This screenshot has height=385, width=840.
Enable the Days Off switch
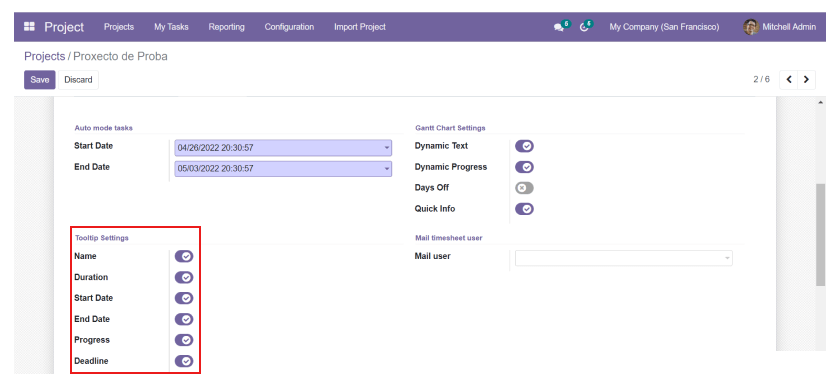point(524,188)
